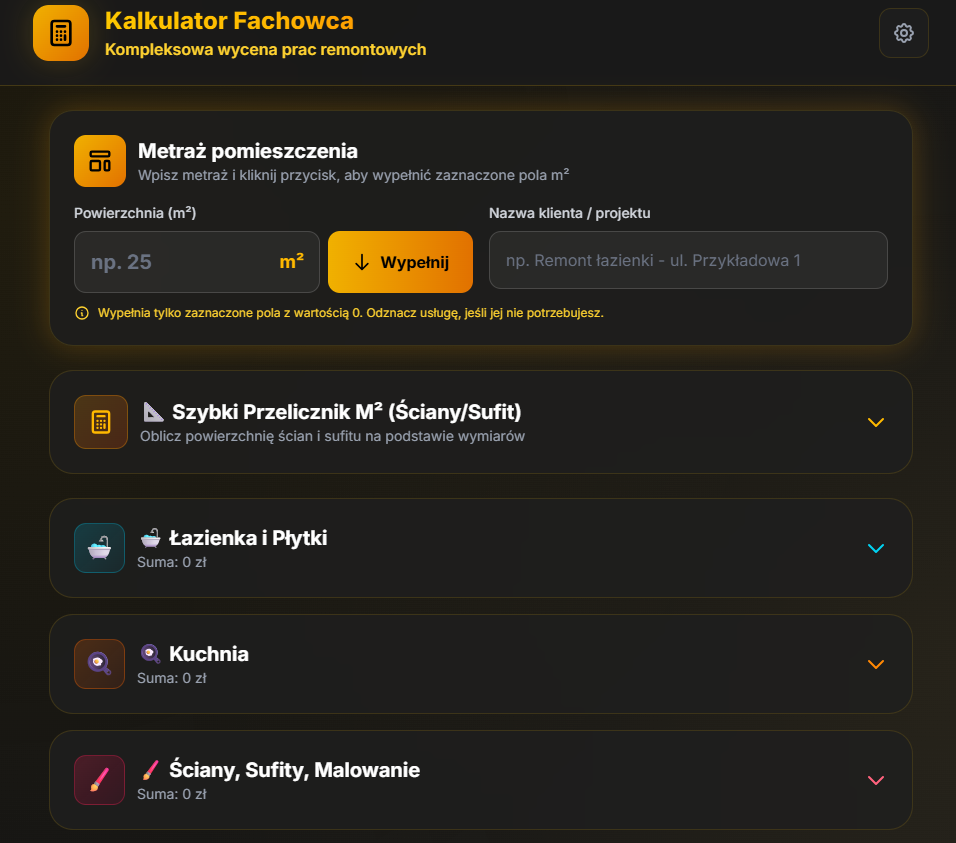Click the magnifier icon tile of the Kuchnia section
956x843 pixels.
[99, 663]
